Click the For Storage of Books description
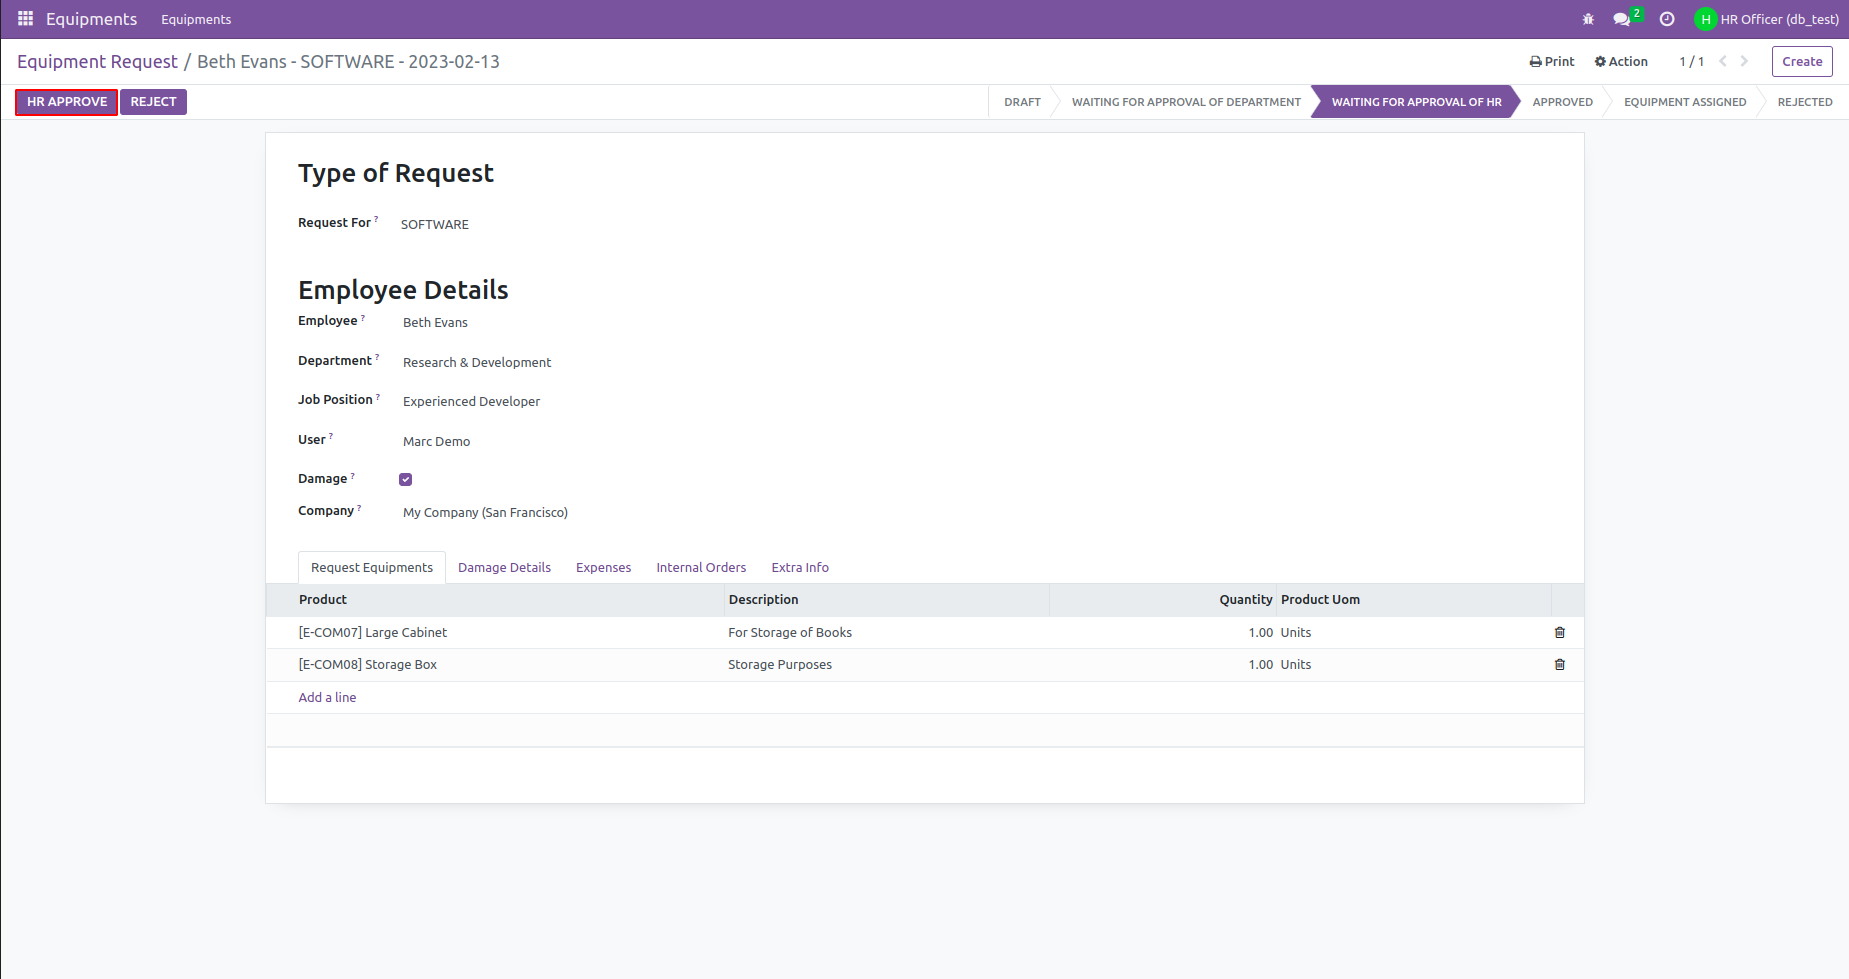Image resolution: width=1849 pixels, height=979 pixels. click(x=790, y=632)
